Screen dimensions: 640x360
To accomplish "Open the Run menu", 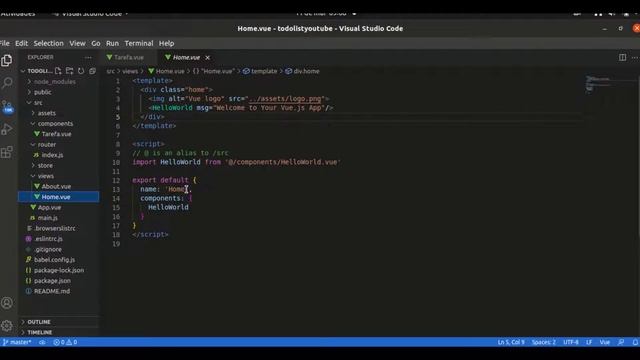I will pyautogui.click(x=112, y=43).
